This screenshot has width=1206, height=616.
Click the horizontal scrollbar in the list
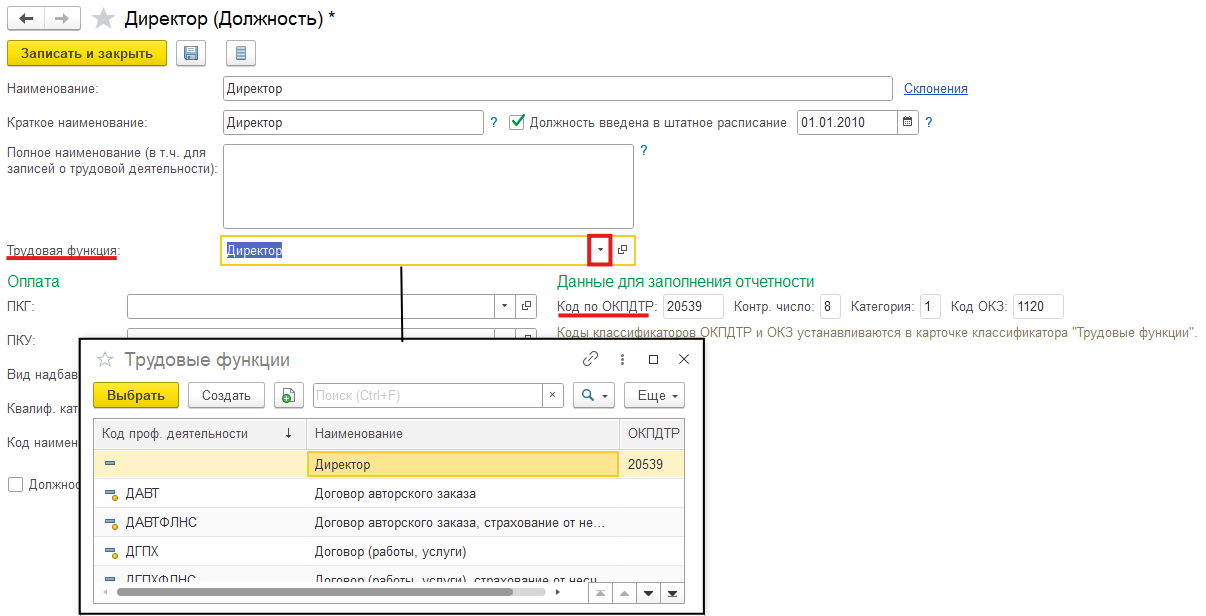315,592
